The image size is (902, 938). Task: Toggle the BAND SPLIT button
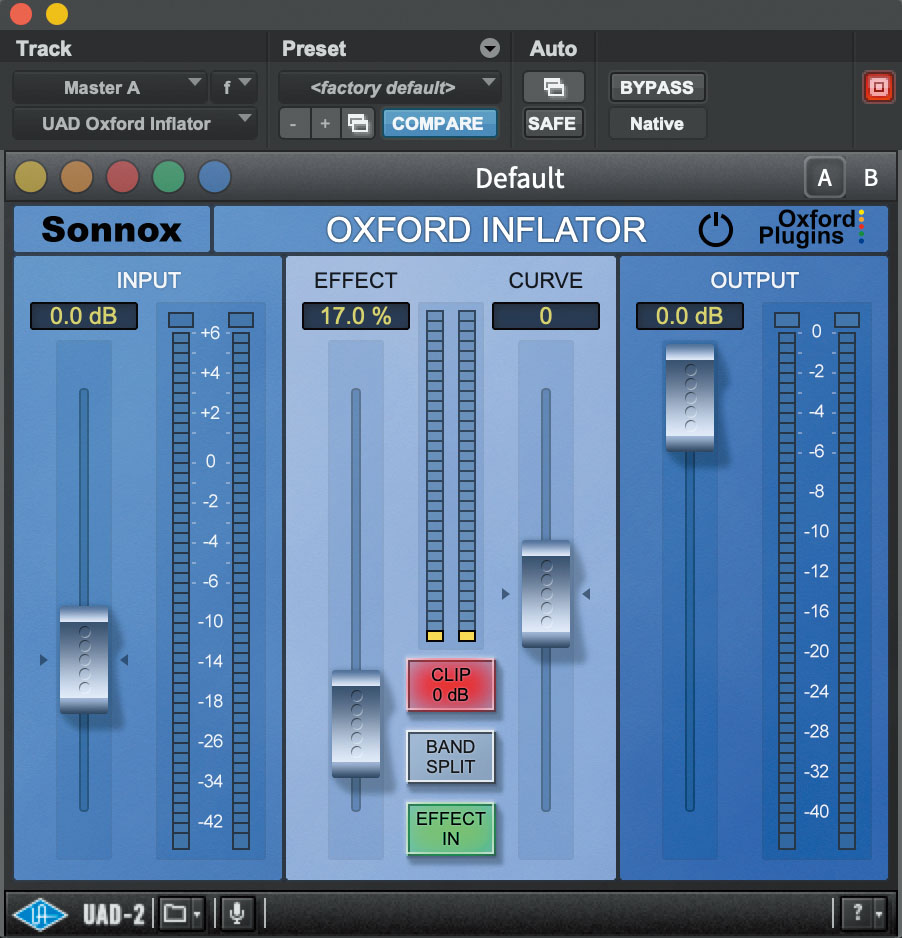click(450, 757)
